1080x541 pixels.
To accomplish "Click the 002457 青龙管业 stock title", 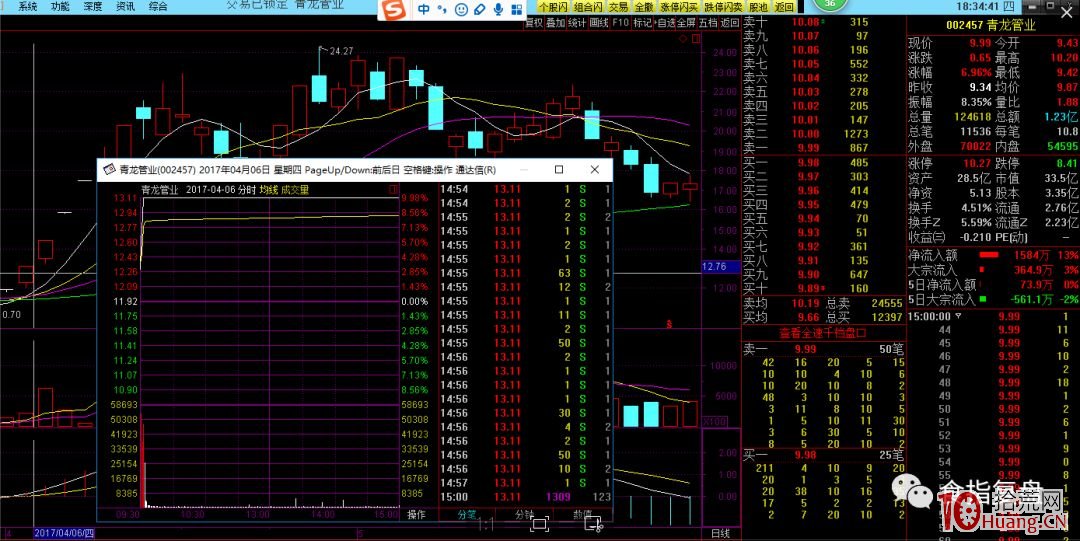I will point(990,25).
